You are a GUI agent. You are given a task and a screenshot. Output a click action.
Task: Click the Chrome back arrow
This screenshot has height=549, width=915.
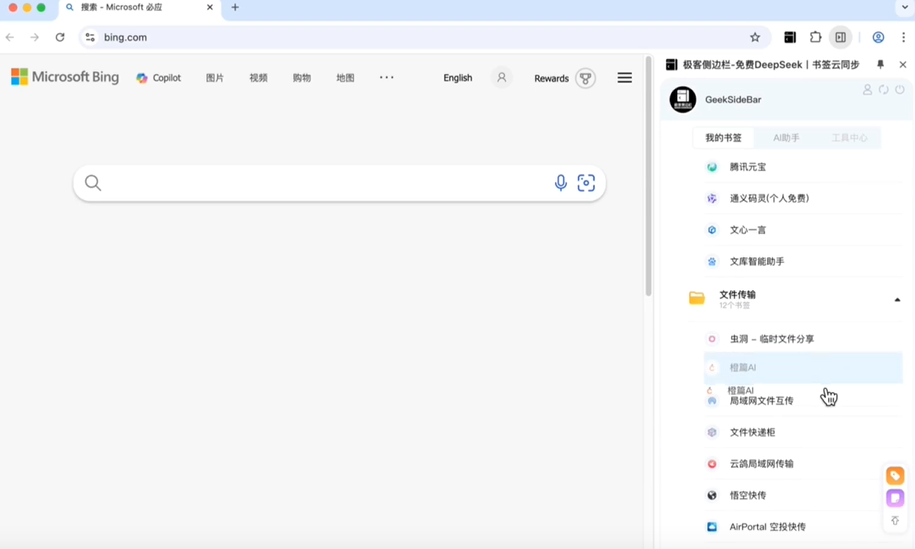click(10, 37)
